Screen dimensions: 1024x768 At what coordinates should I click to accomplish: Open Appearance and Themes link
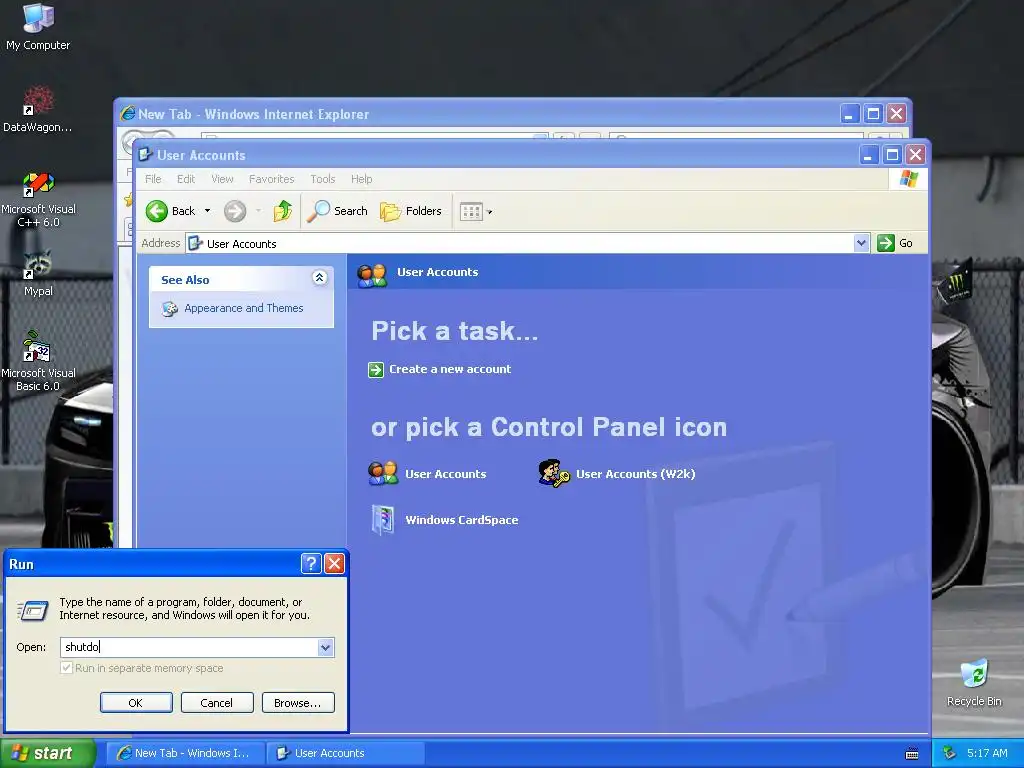243,308
